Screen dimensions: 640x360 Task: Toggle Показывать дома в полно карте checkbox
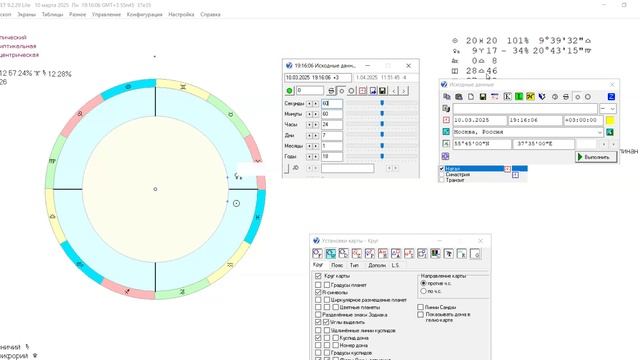[x=420, y=315]
